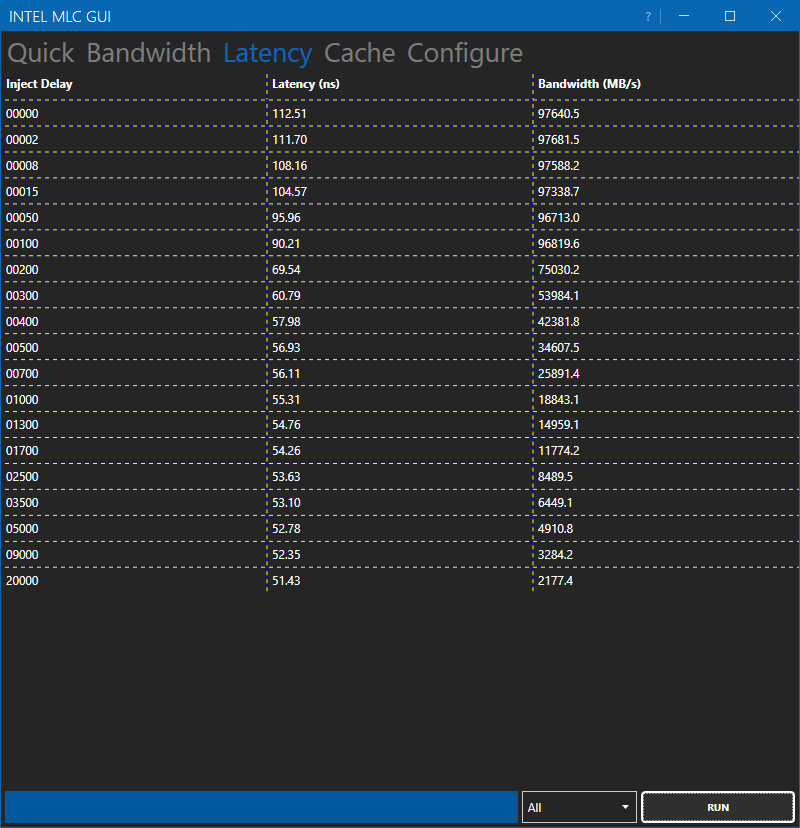Select latency value 69.54
Viewport: 800px width, 828px height.
point(286,269)
